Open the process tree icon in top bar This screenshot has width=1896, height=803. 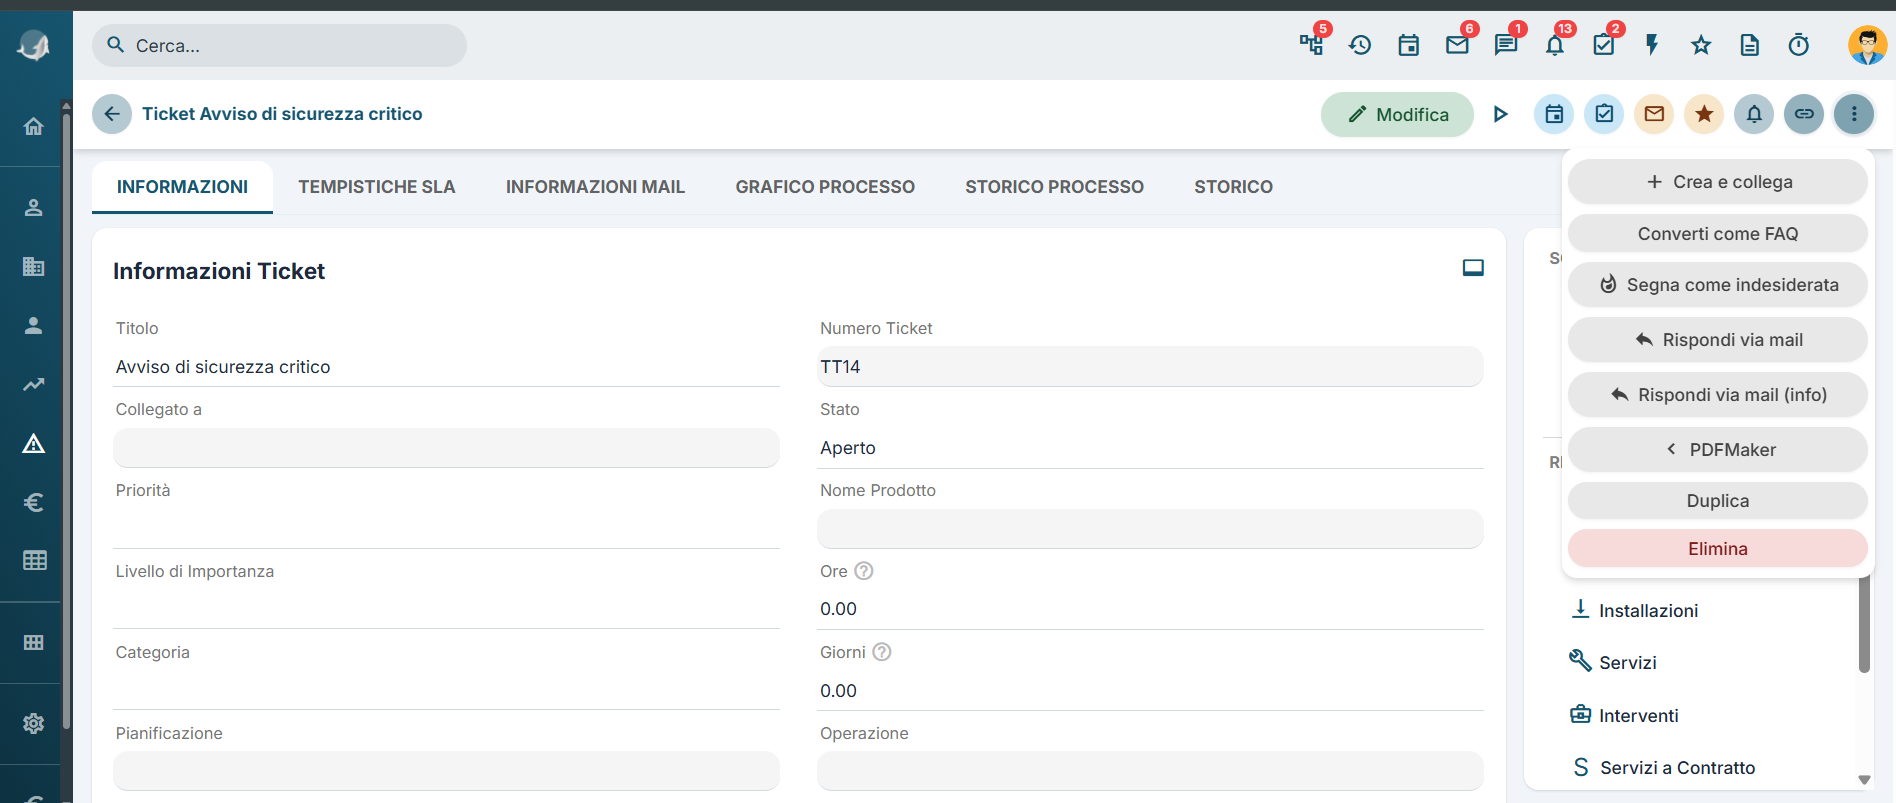click(x=1311, y=45)
